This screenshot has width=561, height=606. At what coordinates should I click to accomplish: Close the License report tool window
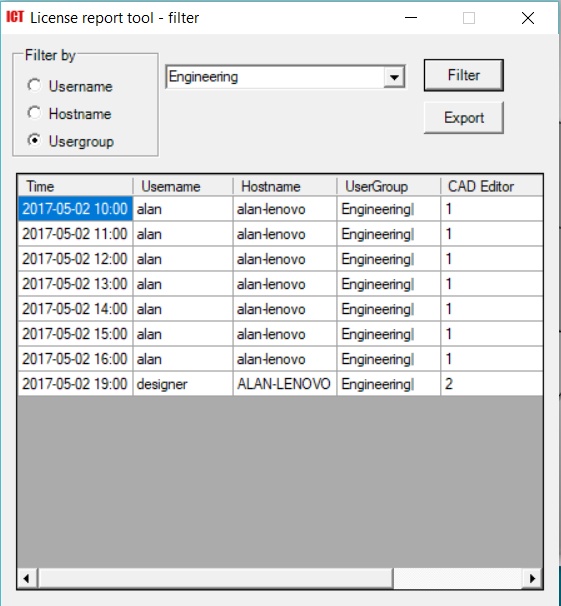[x=528, y=18]
